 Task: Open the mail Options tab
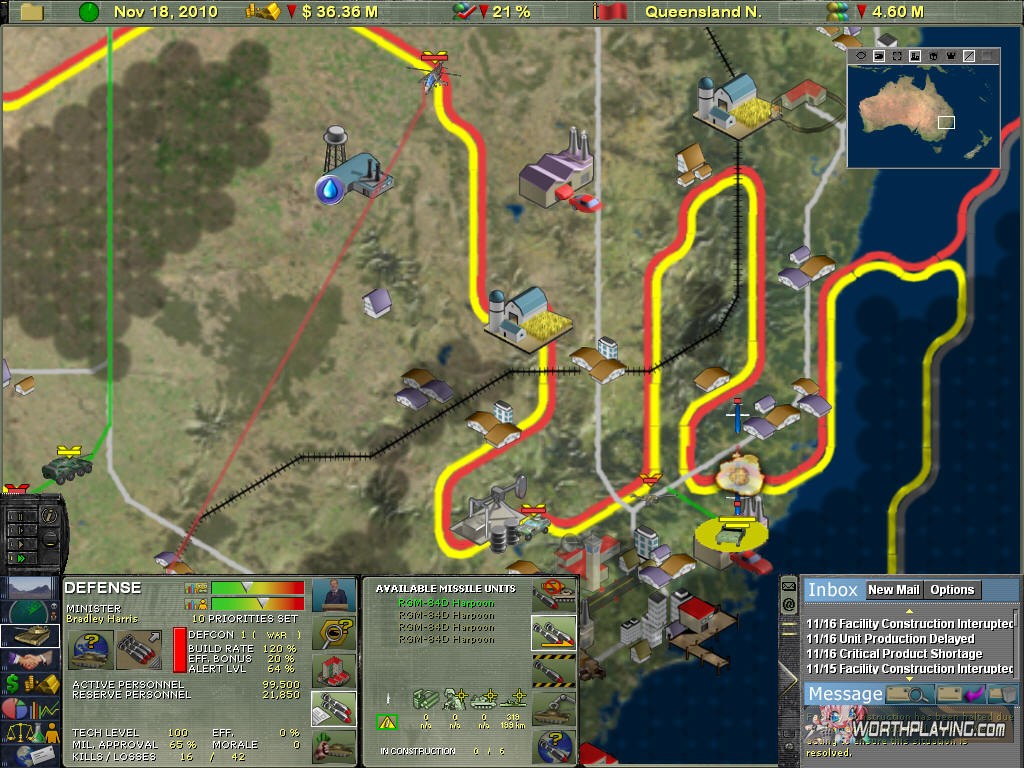coord(952,590)
